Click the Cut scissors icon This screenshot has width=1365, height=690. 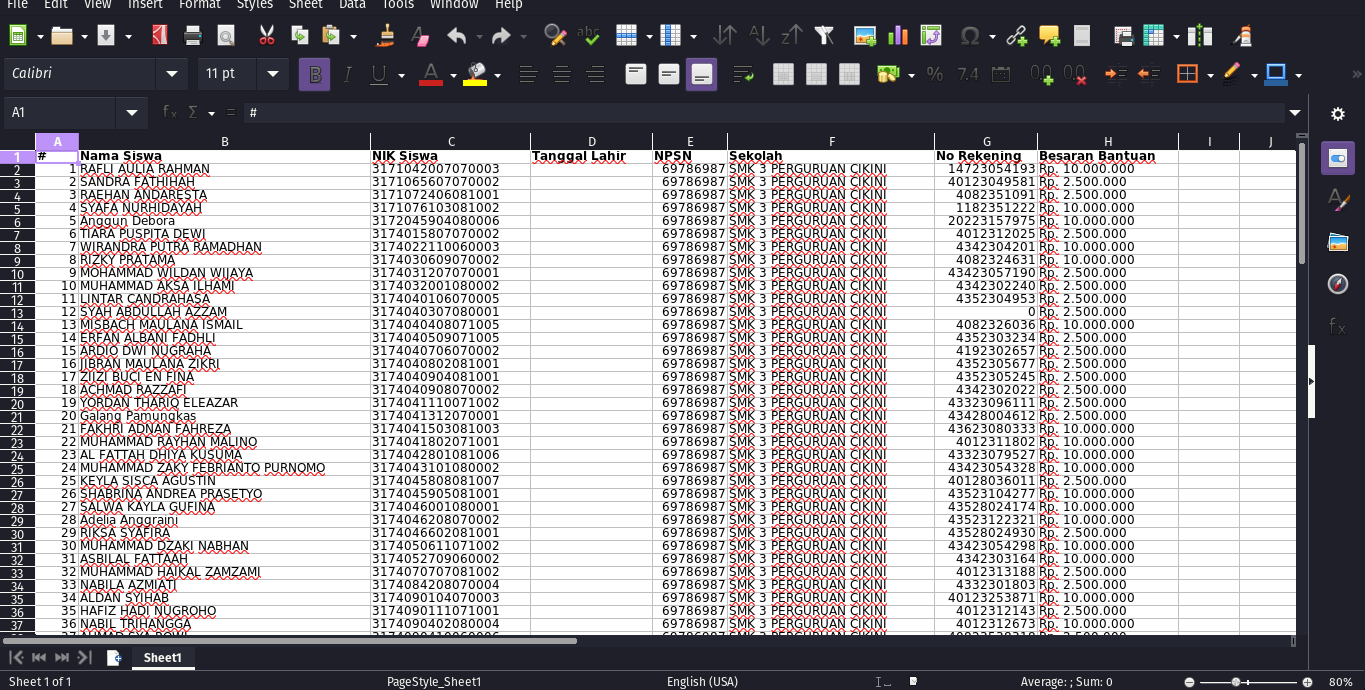pyautogui.click(x=266, y=36)
